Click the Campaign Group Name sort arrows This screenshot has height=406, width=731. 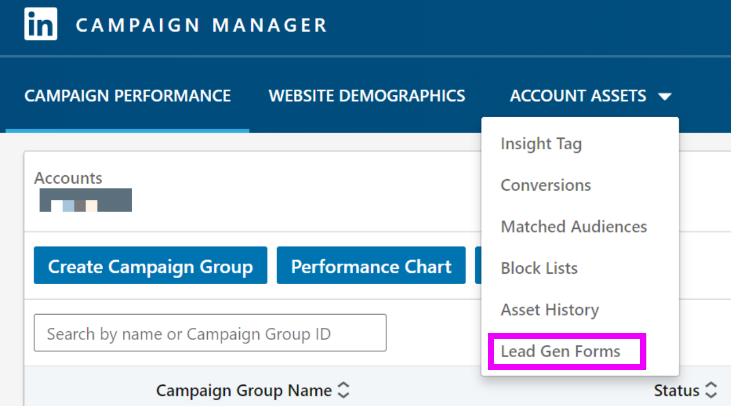pos(344,389)
